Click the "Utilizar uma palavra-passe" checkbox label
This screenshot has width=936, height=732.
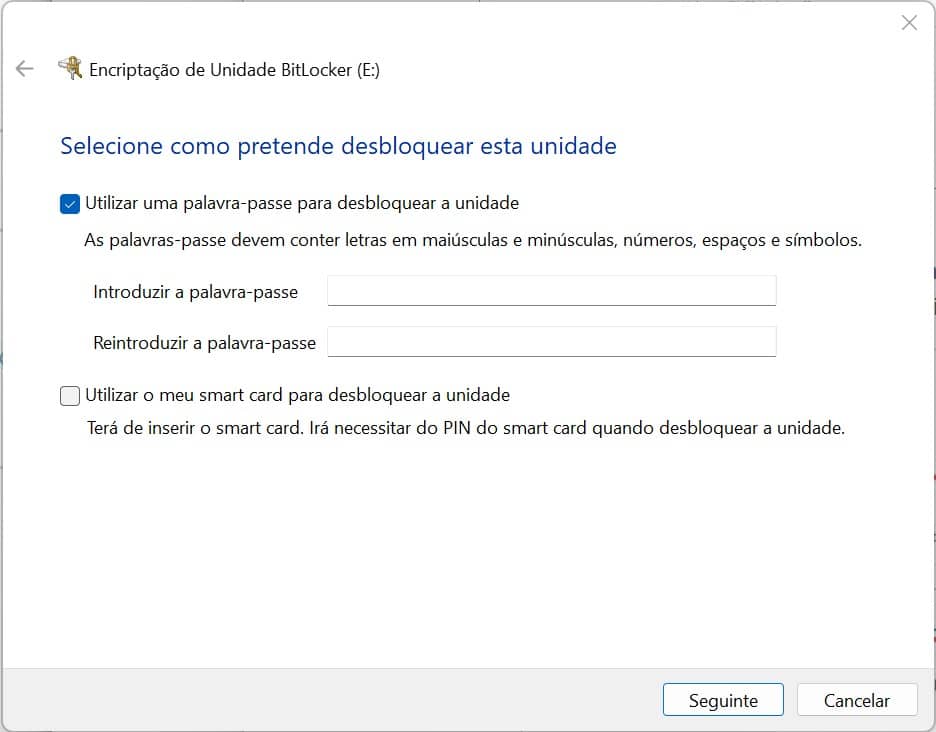tap(302, 204)
